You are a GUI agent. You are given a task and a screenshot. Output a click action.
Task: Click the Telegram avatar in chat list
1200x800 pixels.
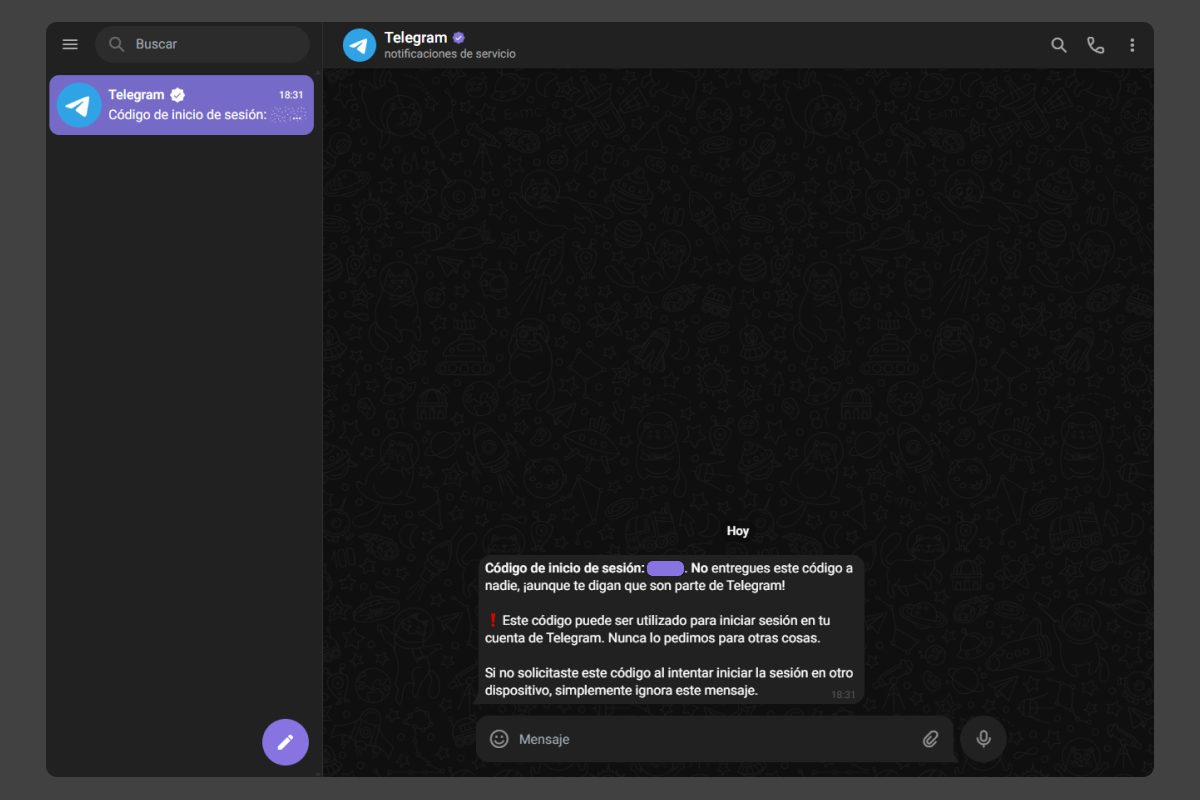pos(79,105)
